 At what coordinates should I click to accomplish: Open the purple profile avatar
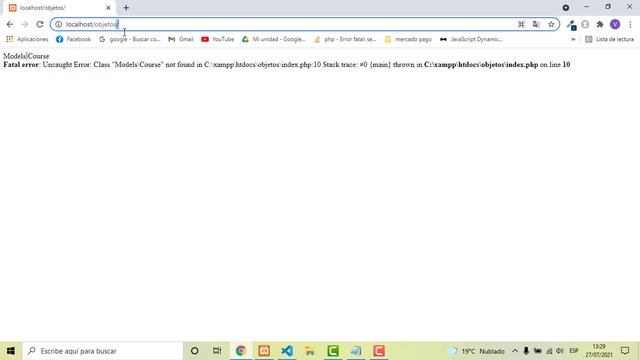tap(615, 24)
